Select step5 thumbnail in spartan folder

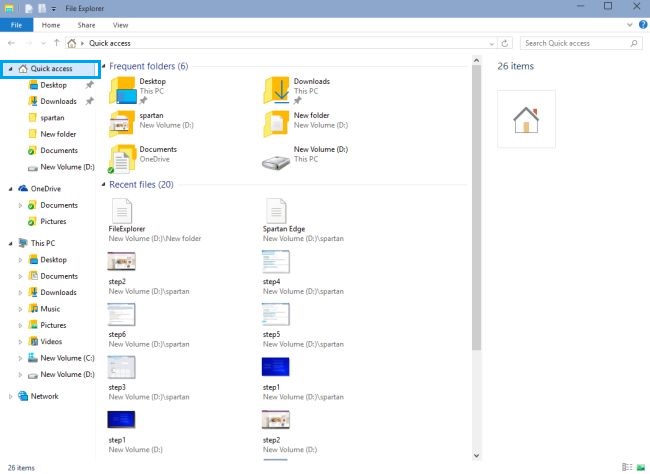[x=276, y=314]
